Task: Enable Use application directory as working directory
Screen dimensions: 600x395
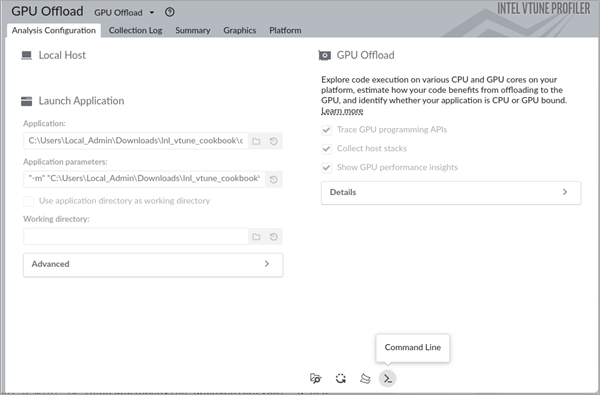Action: point(28,201)
